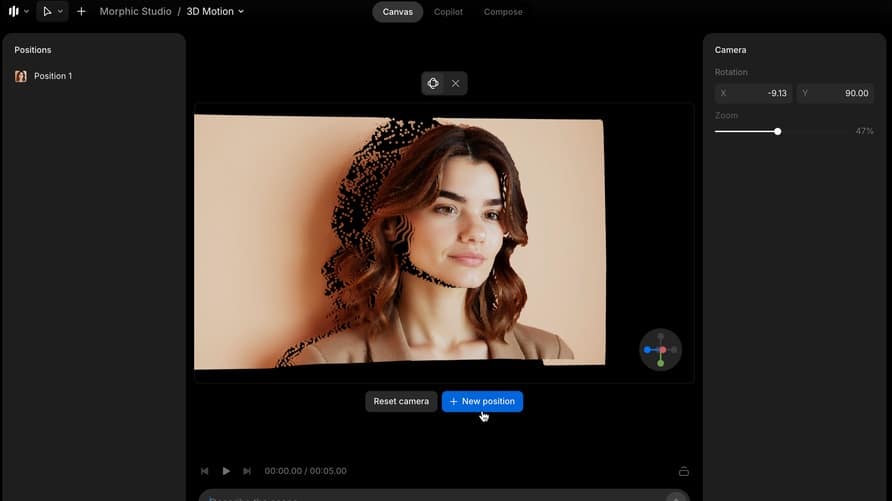Image resolution: width=892 pixels, height=501 pixels.
Task: Switch to the Copilot tab
Action: [448, 12]
